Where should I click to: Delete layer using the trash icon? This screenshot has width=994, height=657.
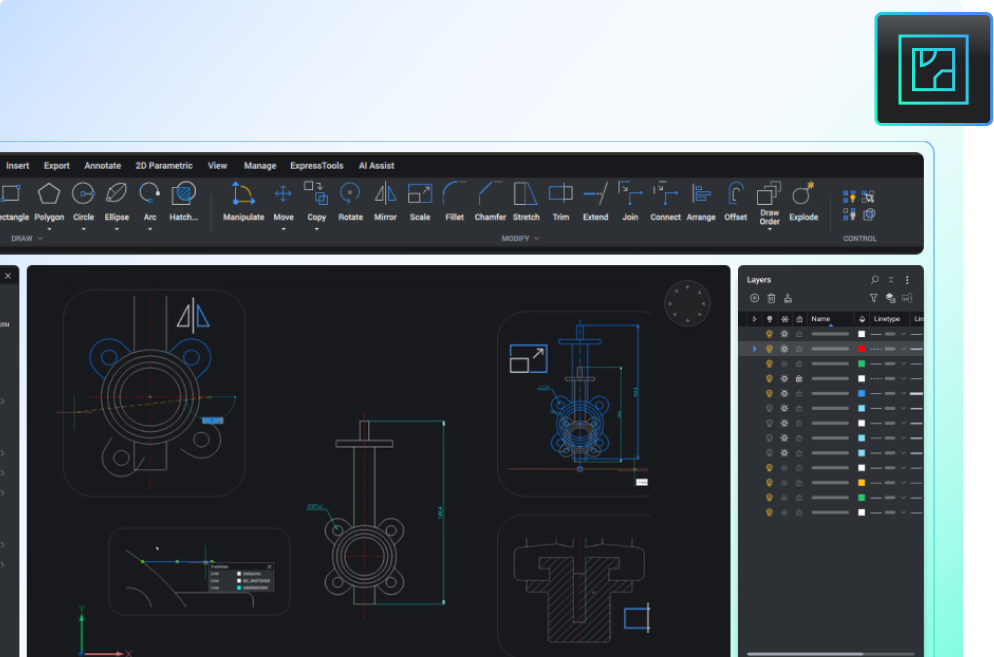[771, 298]
